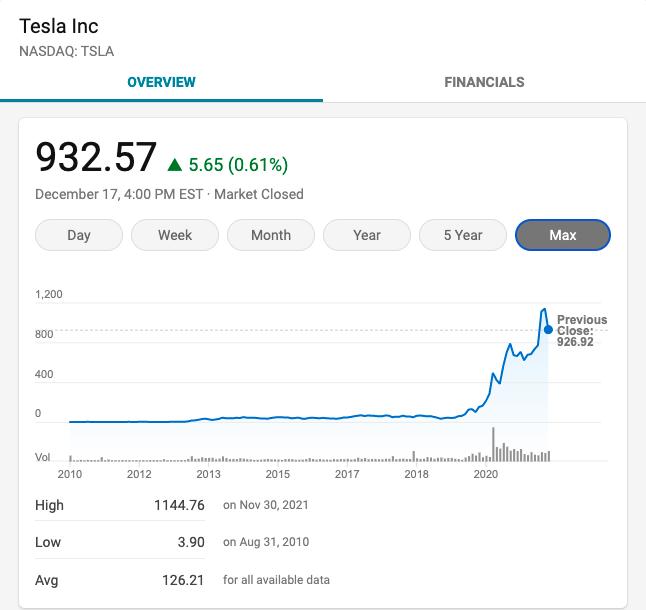Viewport: 646px width, 610px height.
Task: Switch chart to Year range
Action: (x=367, y=235)
